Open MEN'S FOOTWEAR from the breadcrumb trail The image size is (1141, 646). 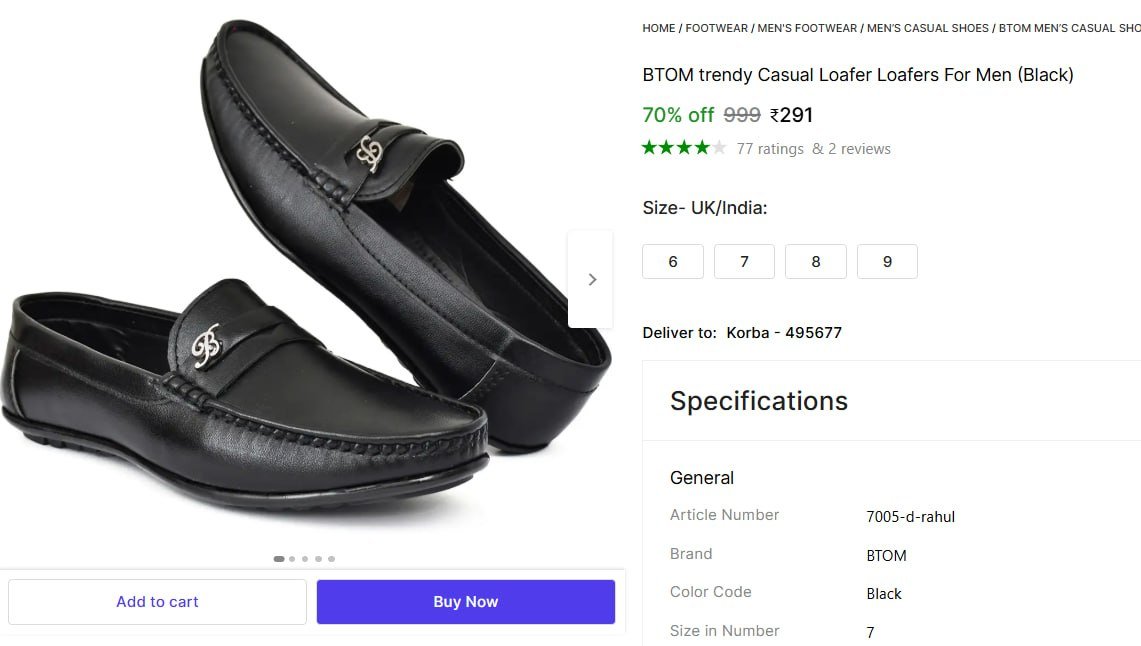click(806, 28)
